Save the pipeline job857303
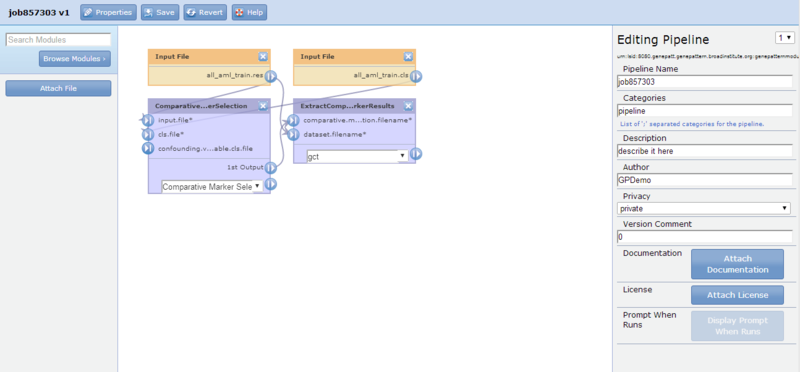This screenshot has height=372, width=800. (x=160, y=12)
